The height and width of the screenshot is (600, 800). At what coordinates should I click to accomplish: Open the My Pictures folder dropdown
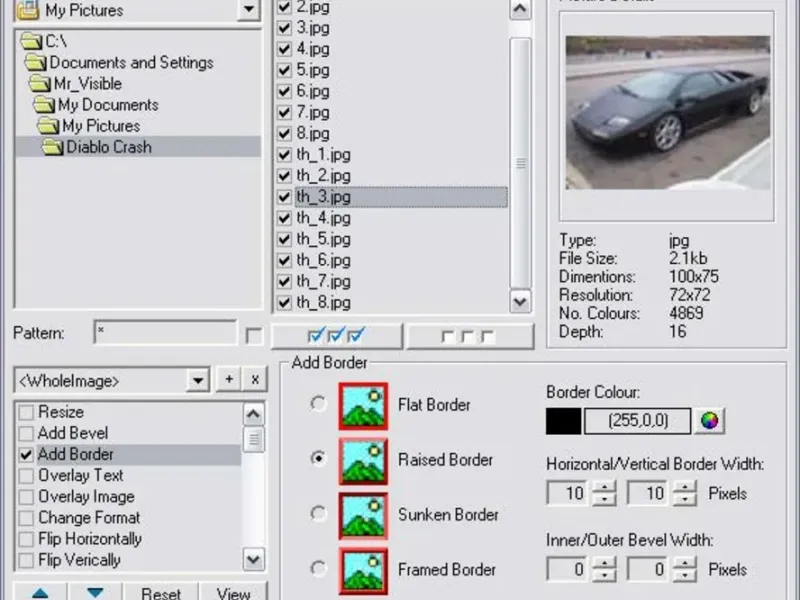pyautogui.click(x=249, y=9)
